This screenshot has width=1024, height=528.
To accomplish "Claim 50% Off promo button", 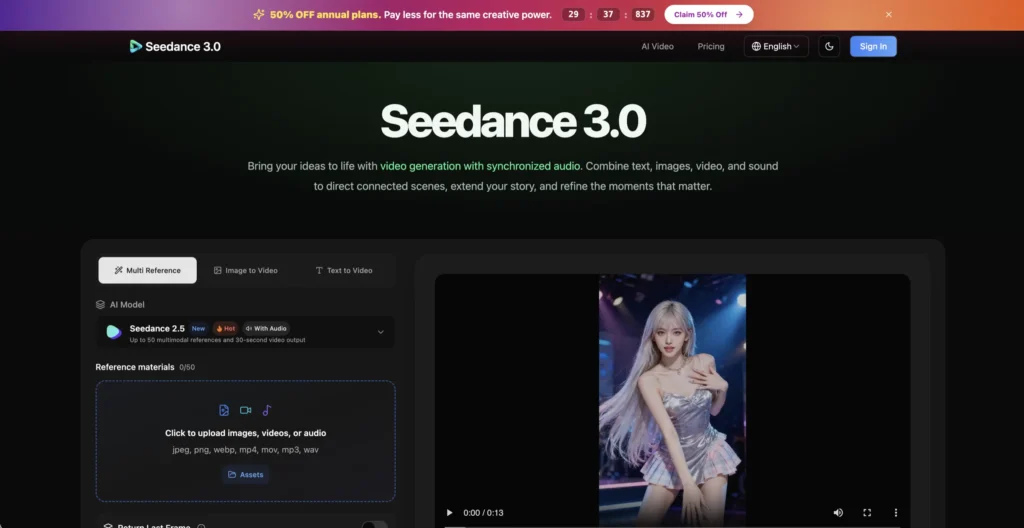I will pos(709,14).
